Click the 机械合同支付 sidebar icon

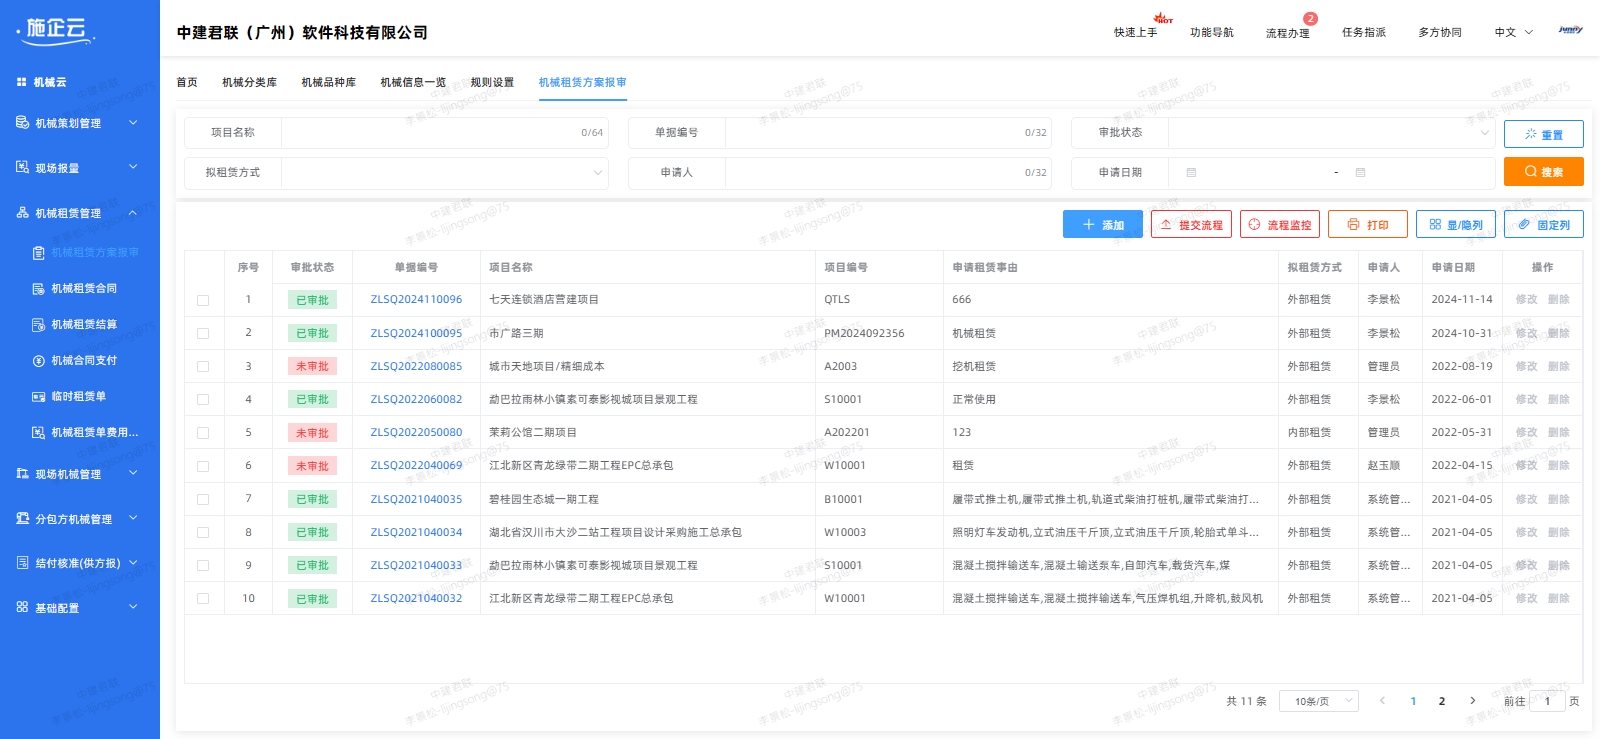click(x=38, y=361)
